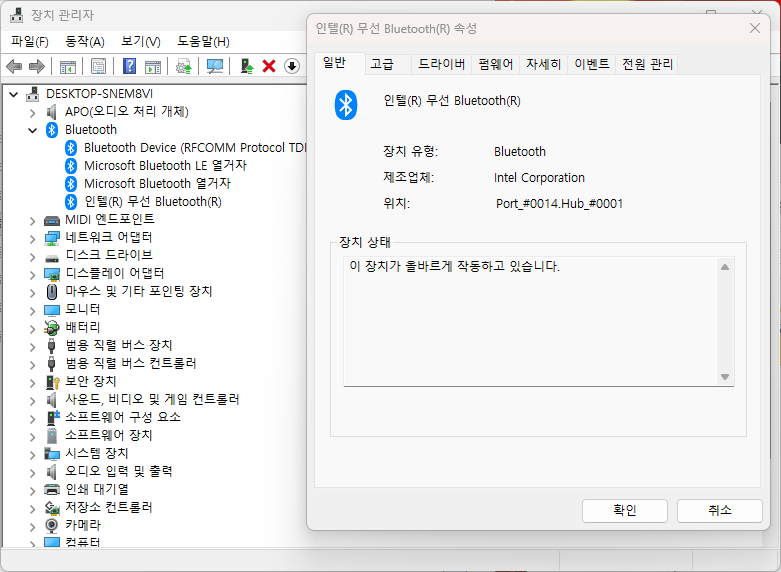The height and width of the screenshot is (572, 781).
Task: Select the 일반 tab
Action: [340, 63]
